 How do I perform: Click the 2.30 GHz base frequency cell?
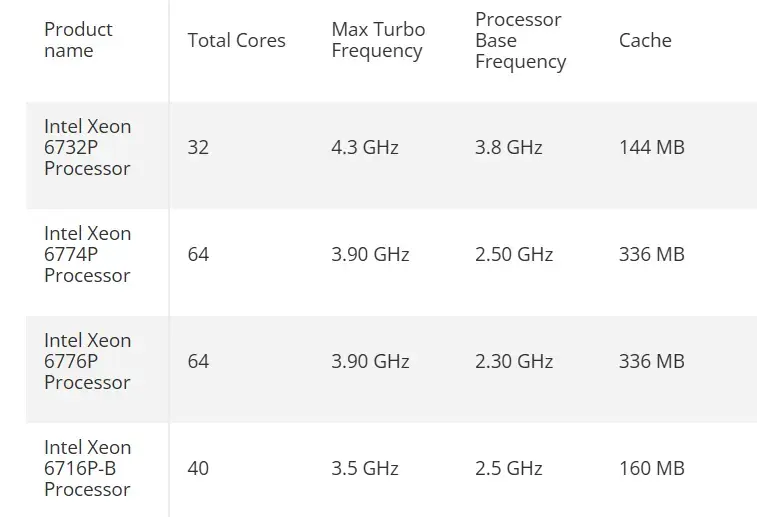pyautogui.click(x=514, y=362)
